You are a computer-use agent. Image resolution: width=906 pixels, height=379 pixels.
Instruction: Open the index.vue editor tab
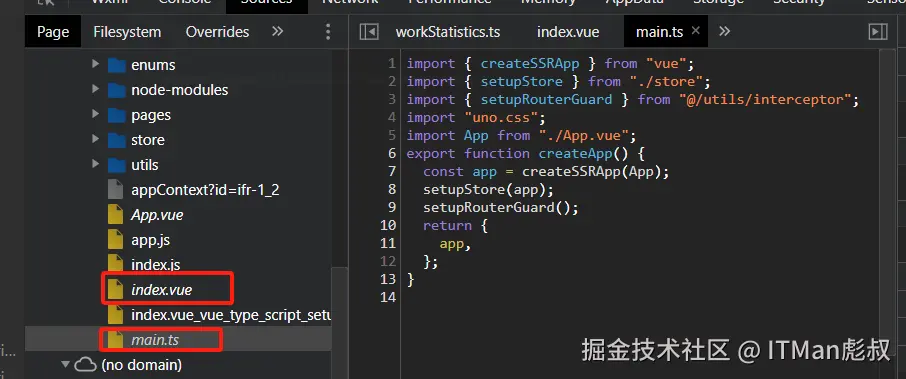pyautogui.click(x=568, y=32)
